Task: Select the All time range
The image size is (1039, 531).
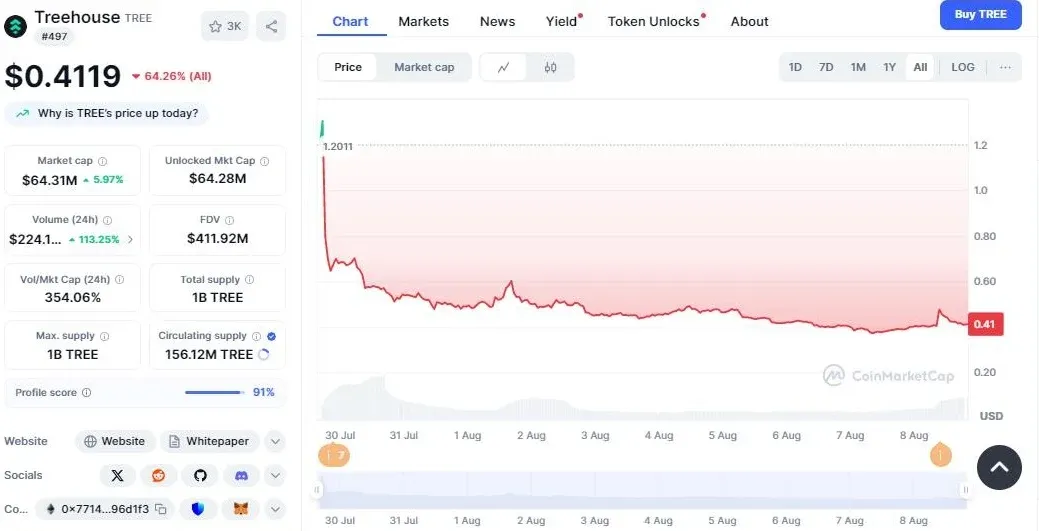Action: point(920,67)
